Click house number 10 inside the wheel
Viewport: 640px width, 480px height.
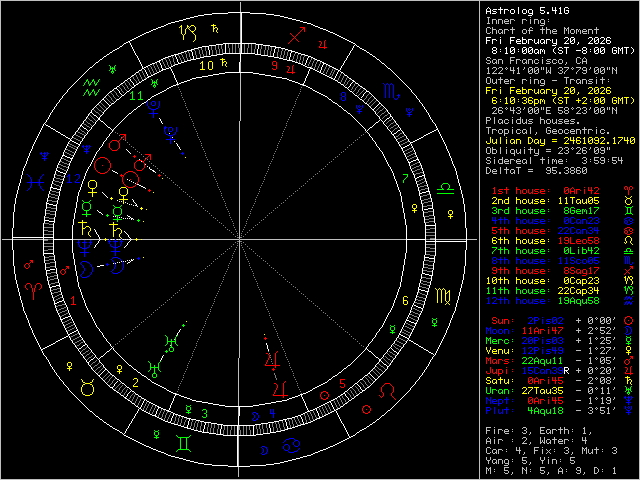(206, 66)
